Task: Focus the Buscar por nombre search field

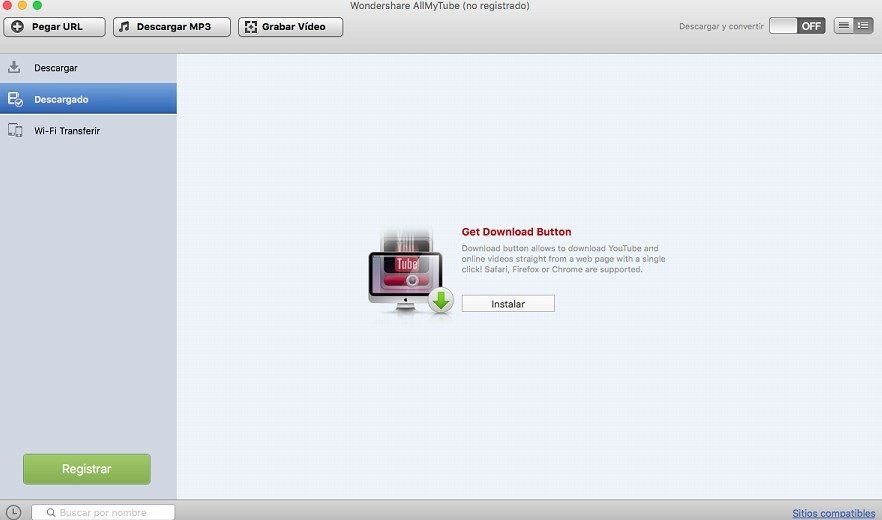Action: (x=103, y=512)
